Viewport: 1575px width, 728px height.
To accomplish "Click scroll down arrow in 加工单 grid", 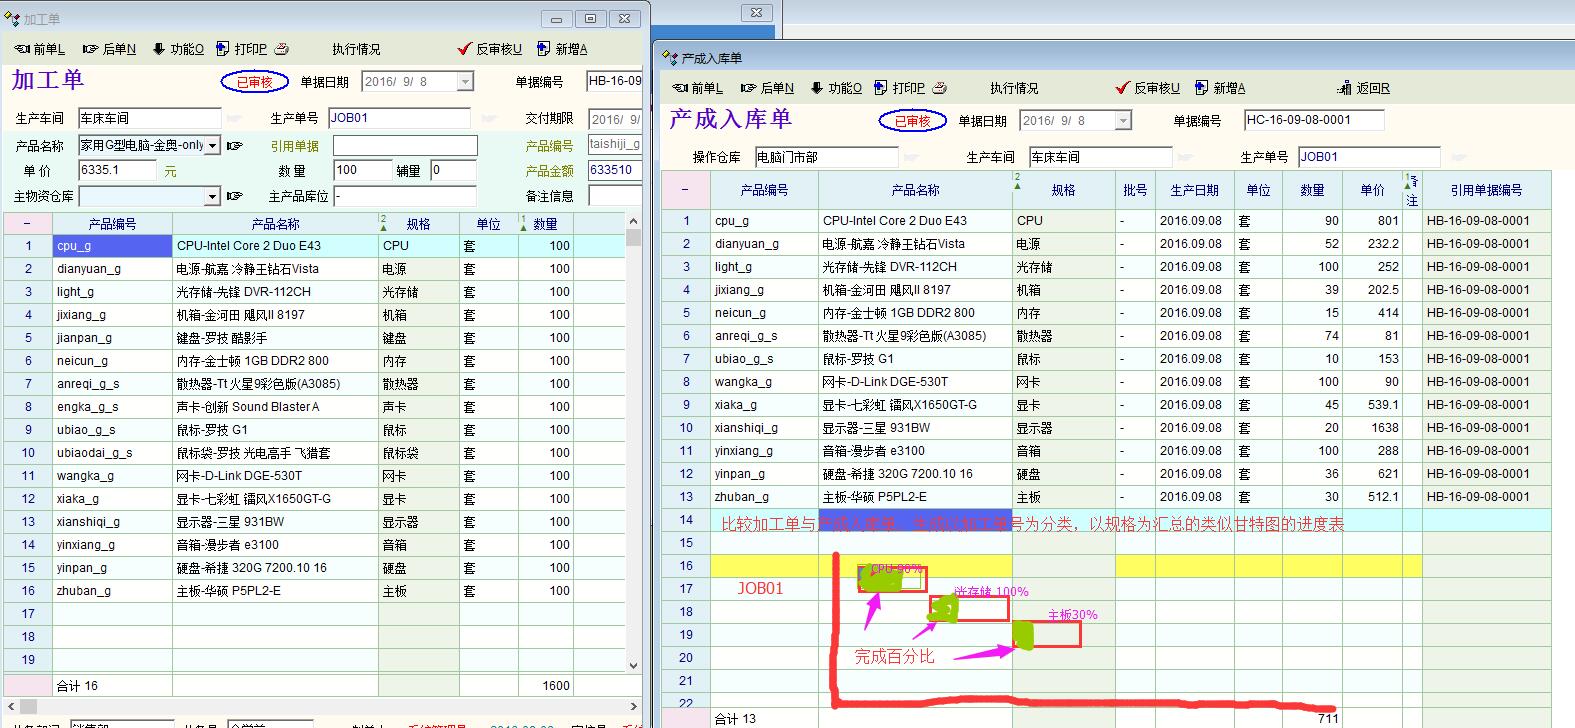I will coord(633,665).
